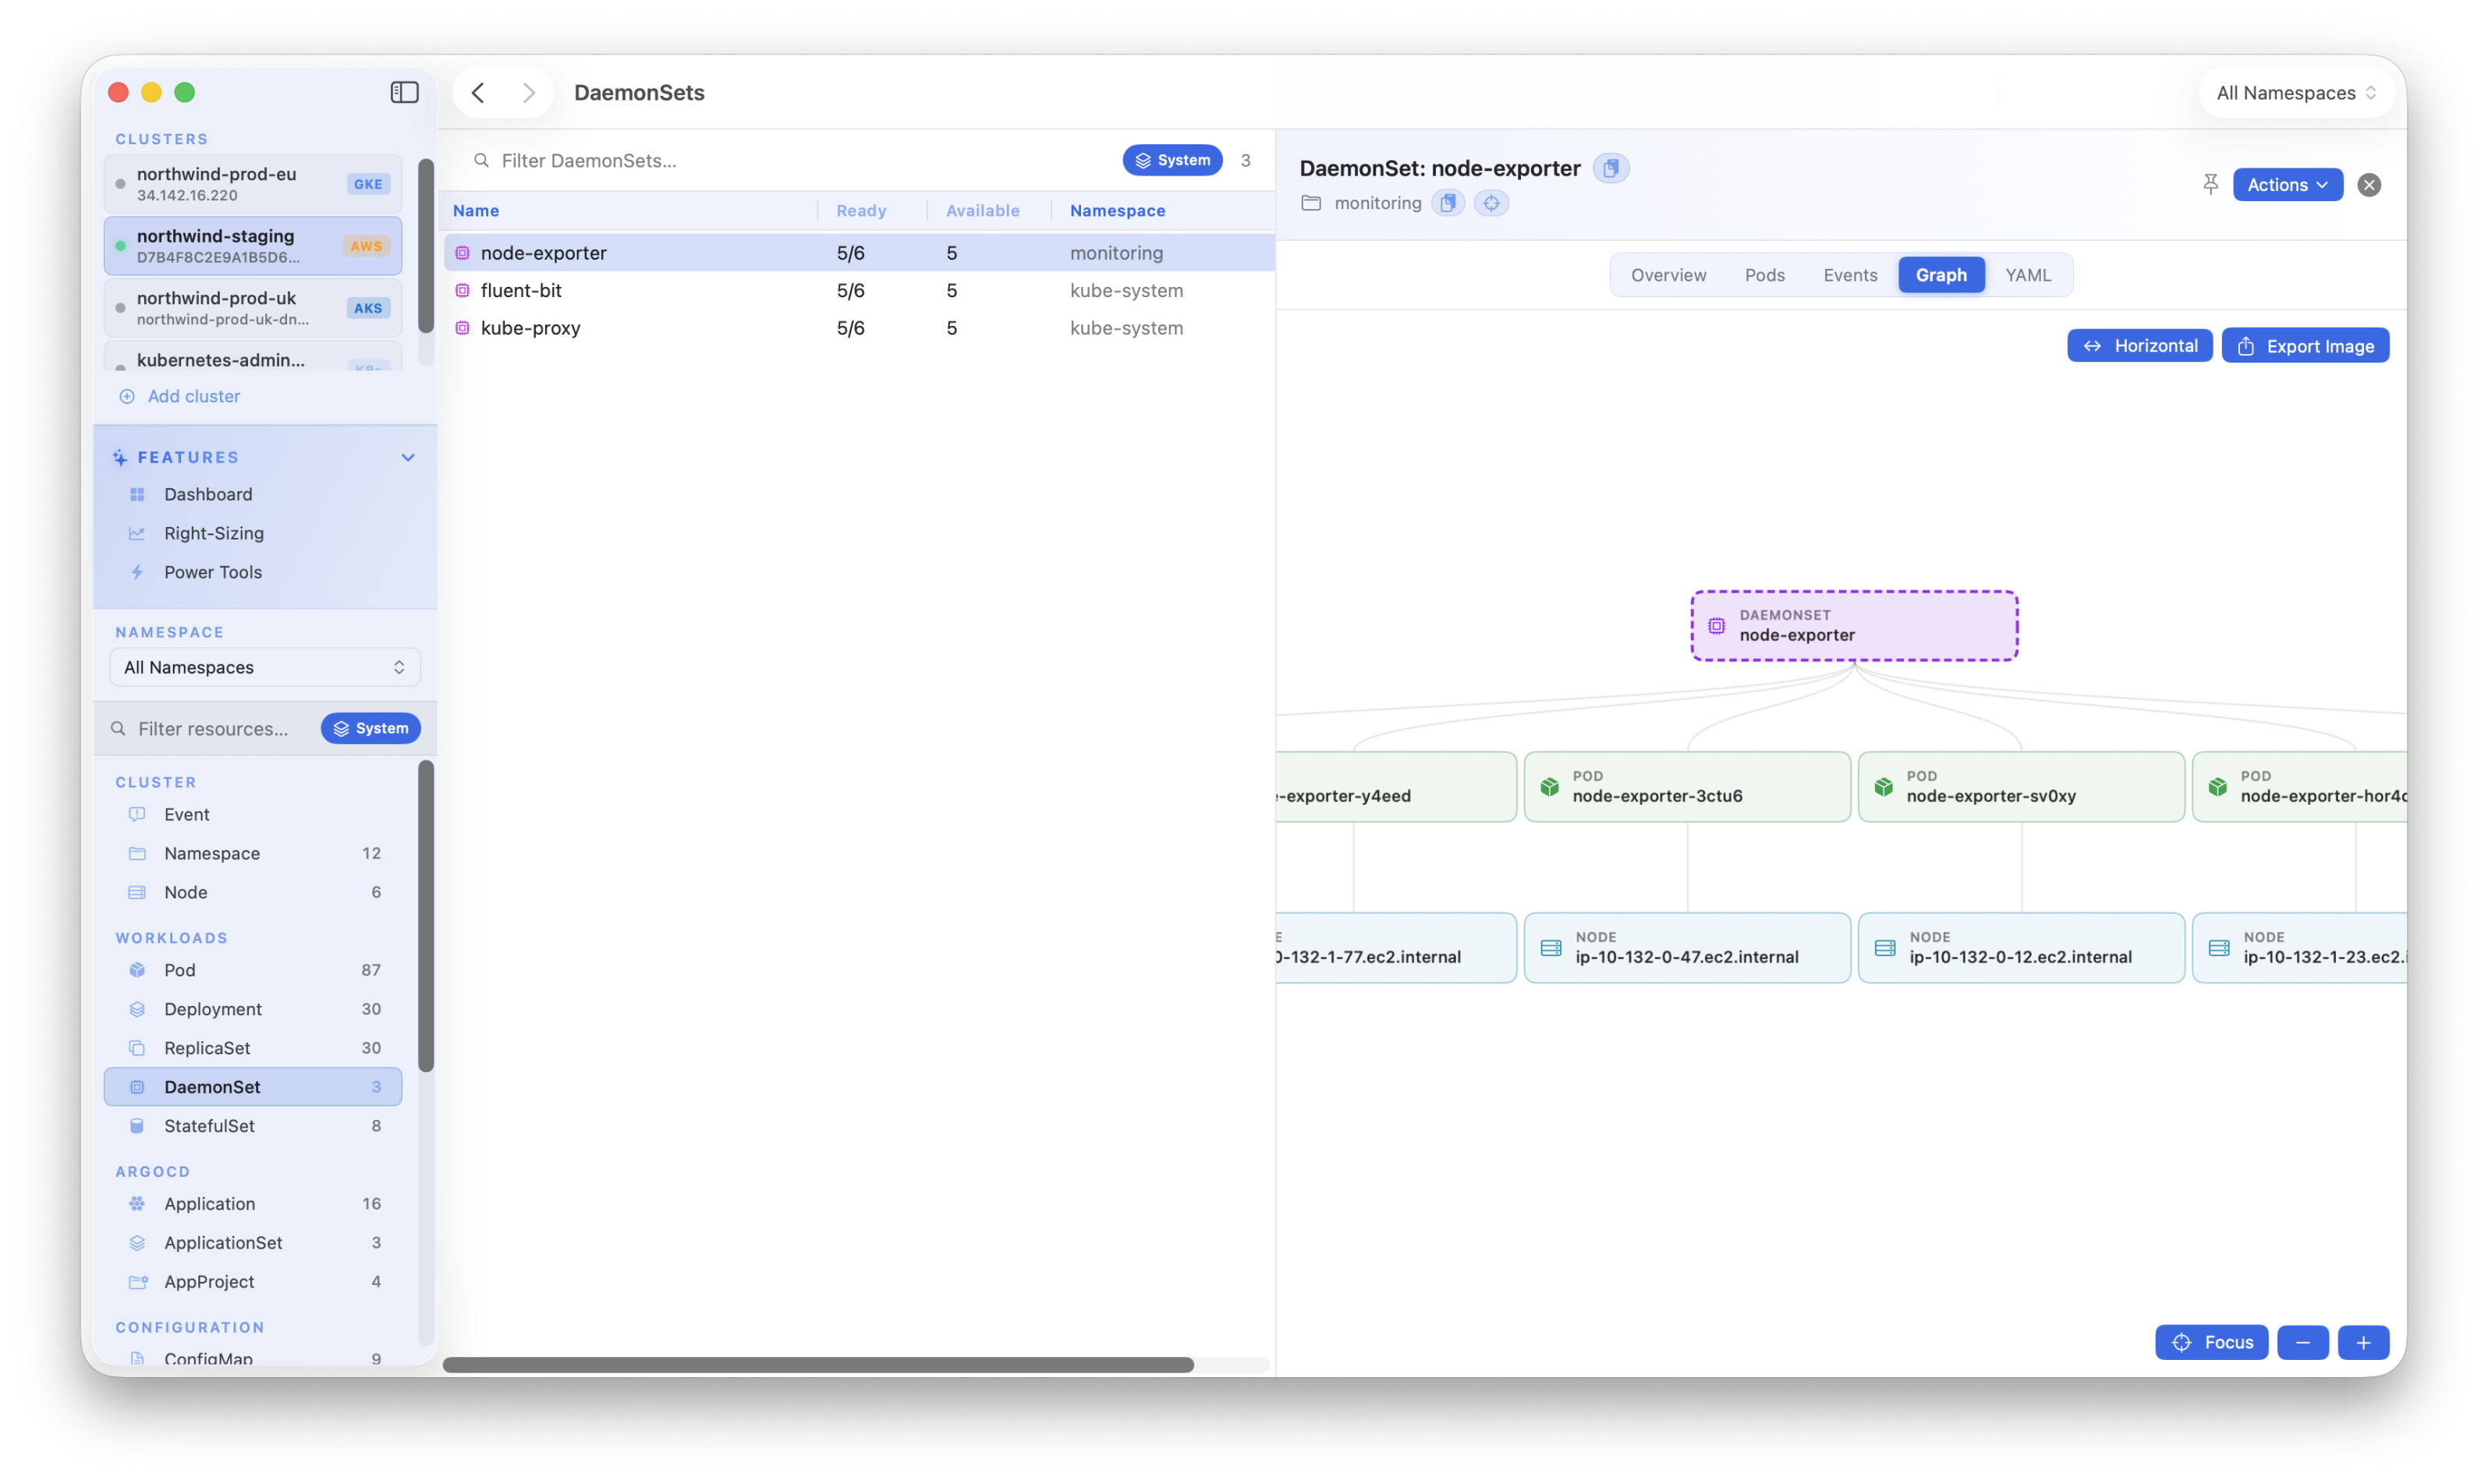Screen dimensions: 2488x1484
Task: Collapse the Features section chevron
Action: tap(408, 457)
